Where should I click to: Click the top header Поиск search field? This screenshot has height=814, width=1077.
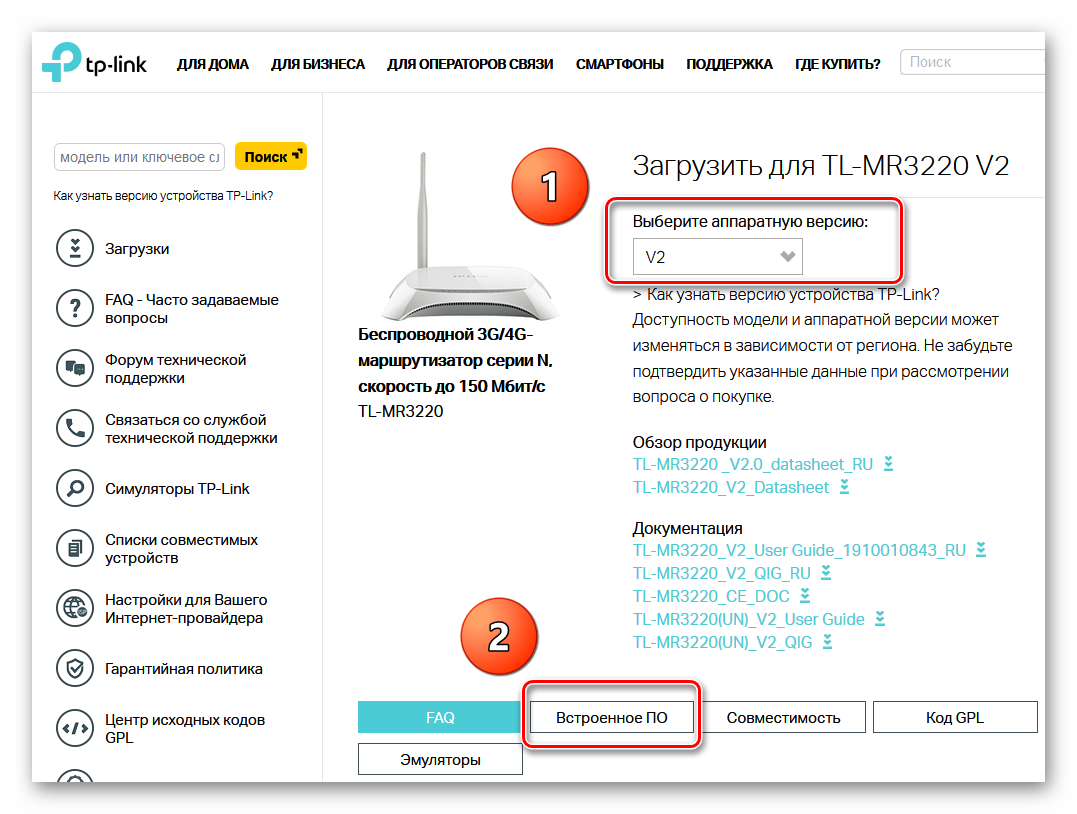(x=972, y=62)
